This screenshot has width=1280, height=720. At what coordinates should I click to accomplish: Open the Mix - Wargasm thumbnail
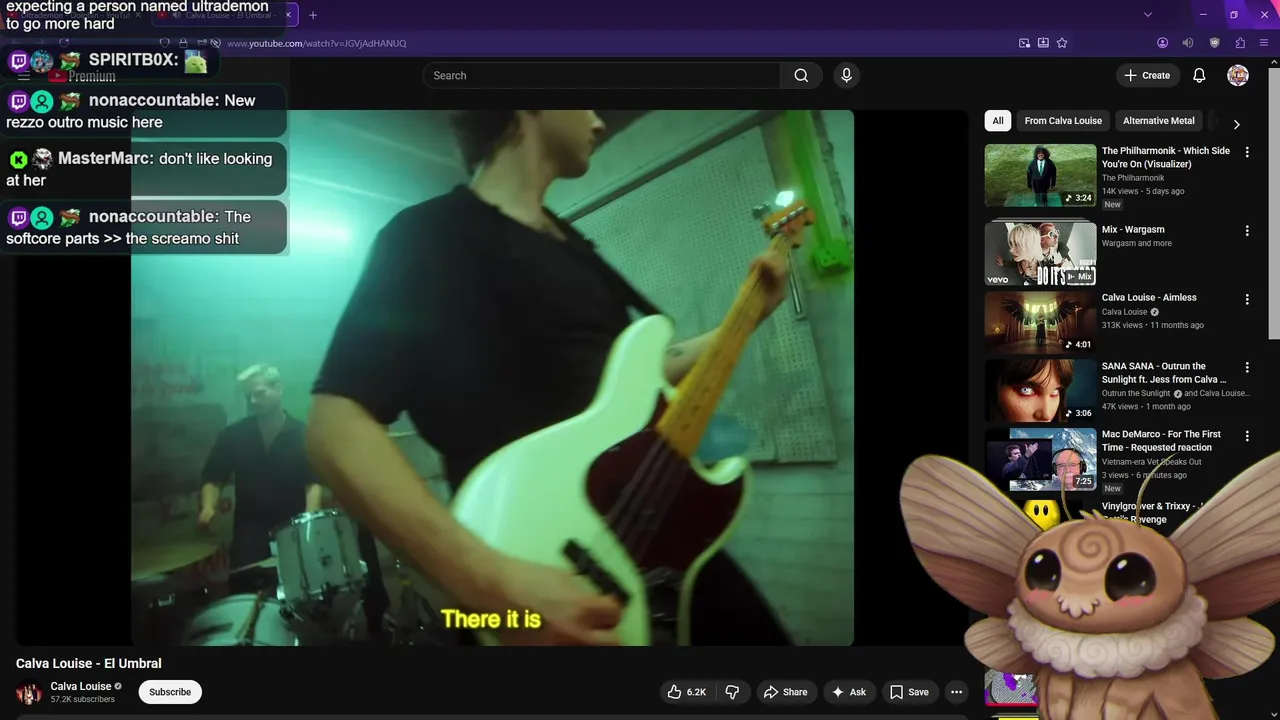coord(1040,254)
